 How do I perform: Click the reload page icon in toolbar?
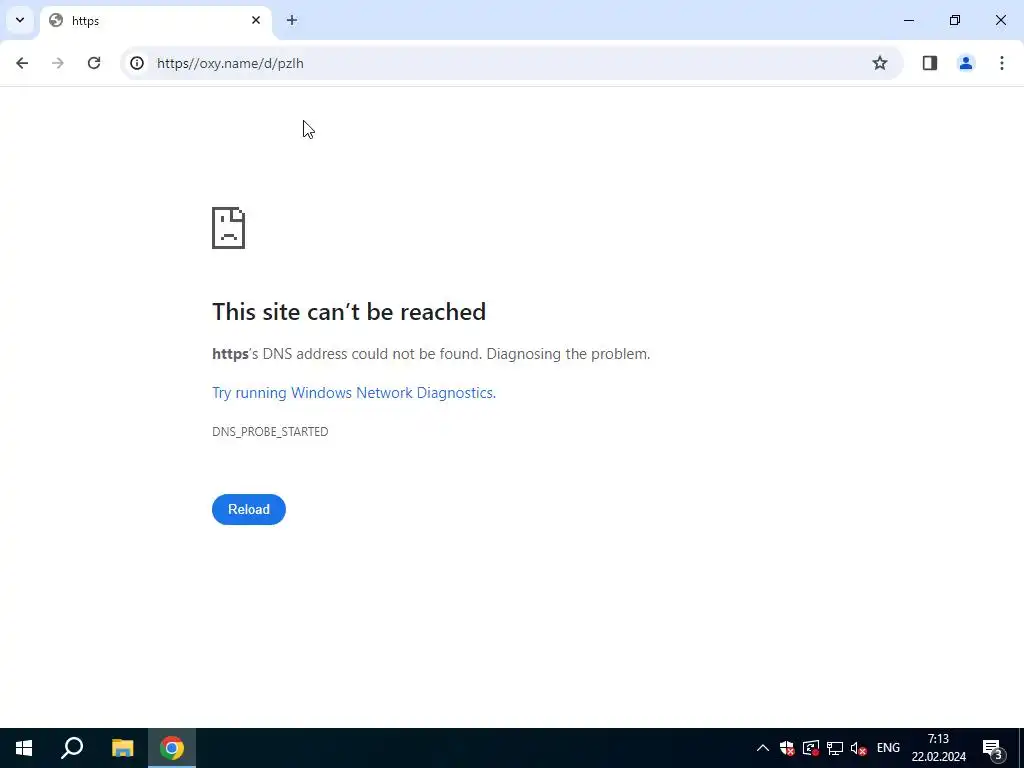(x=94, y=63)
